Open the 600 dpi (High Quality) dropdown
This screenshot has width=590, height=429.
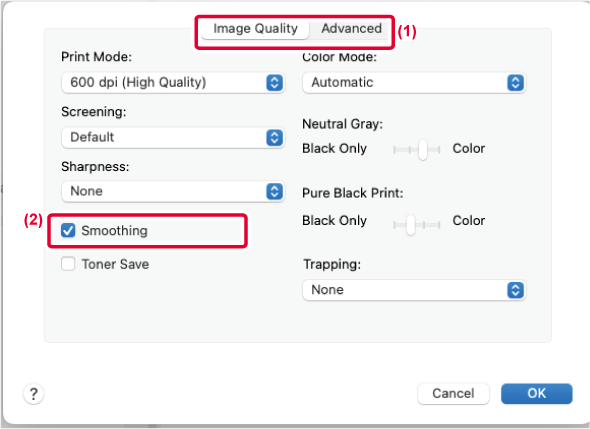click(173, 83)
